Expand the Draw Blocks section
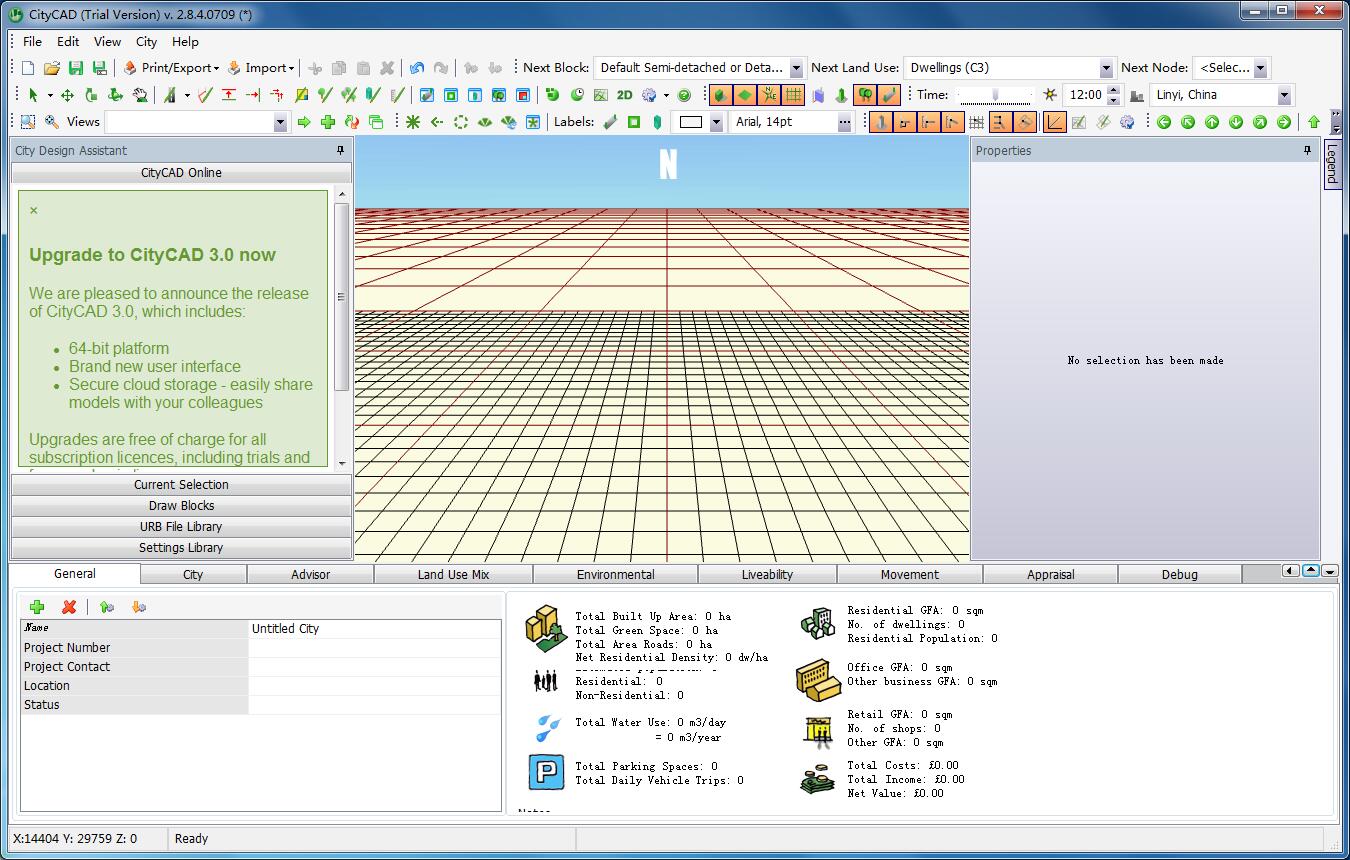Screen dimensions: 1350x860 [x=181, y=506]
